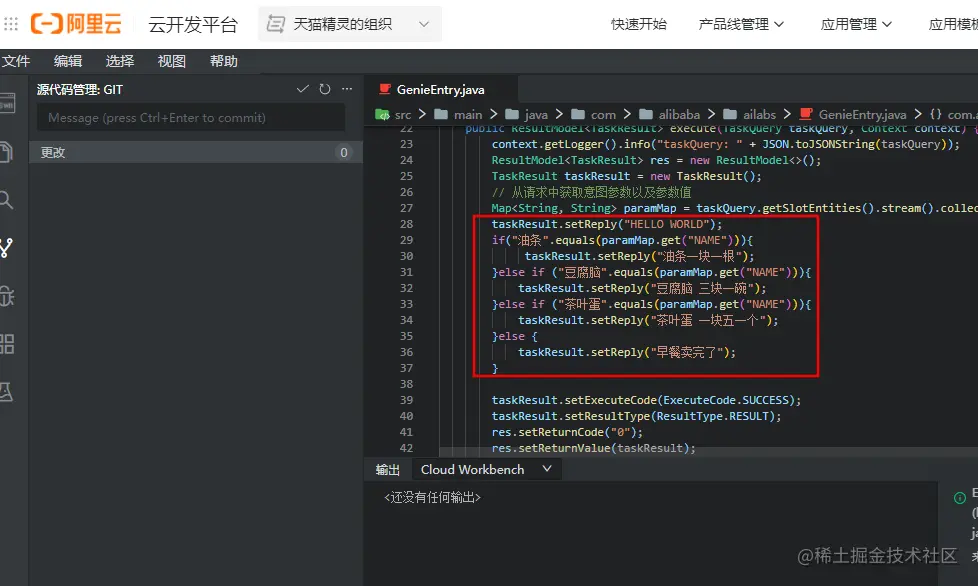Image resolution: width=978 pixels, height=586 pixels.
Task: Collapse the 更改 changes section
Action: pyautogui.click(x=196, y=153)
